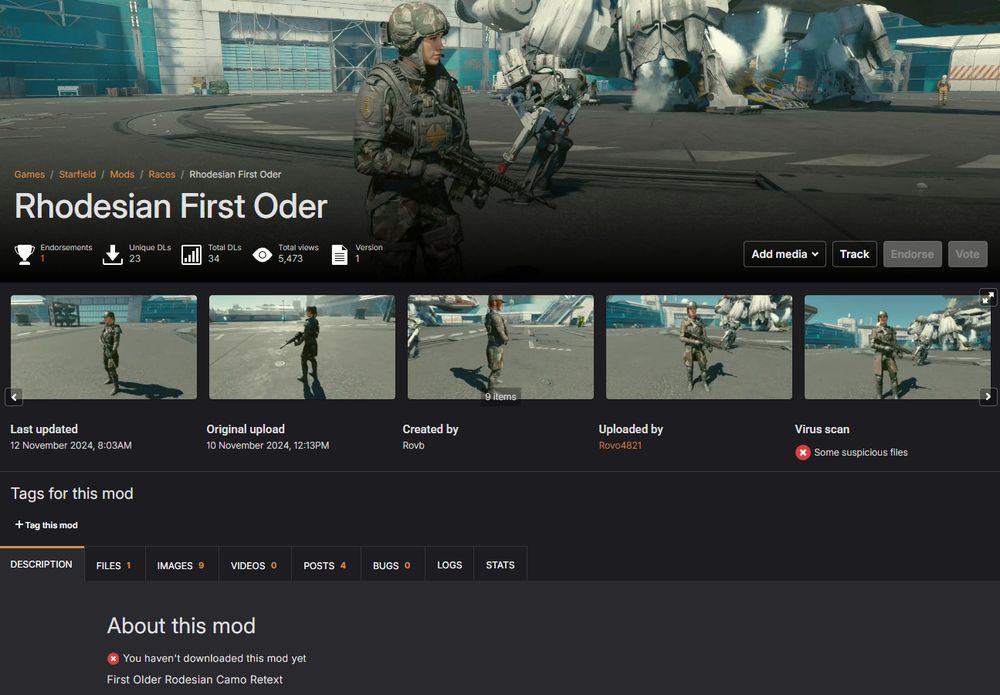This screenshot has width=1000, height=695.
Task: Switch to the FILES tab
Action: pyautogui.click(x=114, y=565)
